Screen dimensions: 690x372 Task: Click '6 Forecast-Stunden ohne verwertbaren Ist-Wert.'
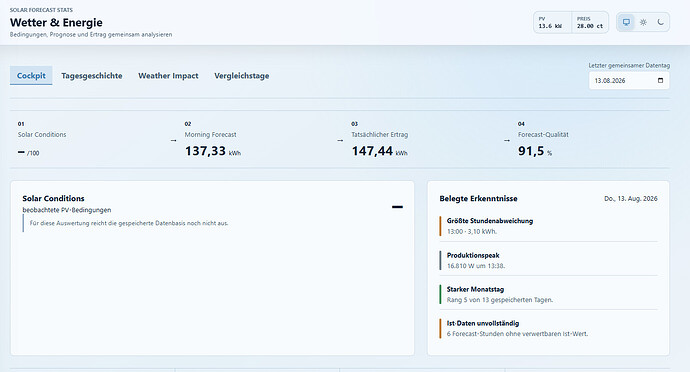(517, 334)
